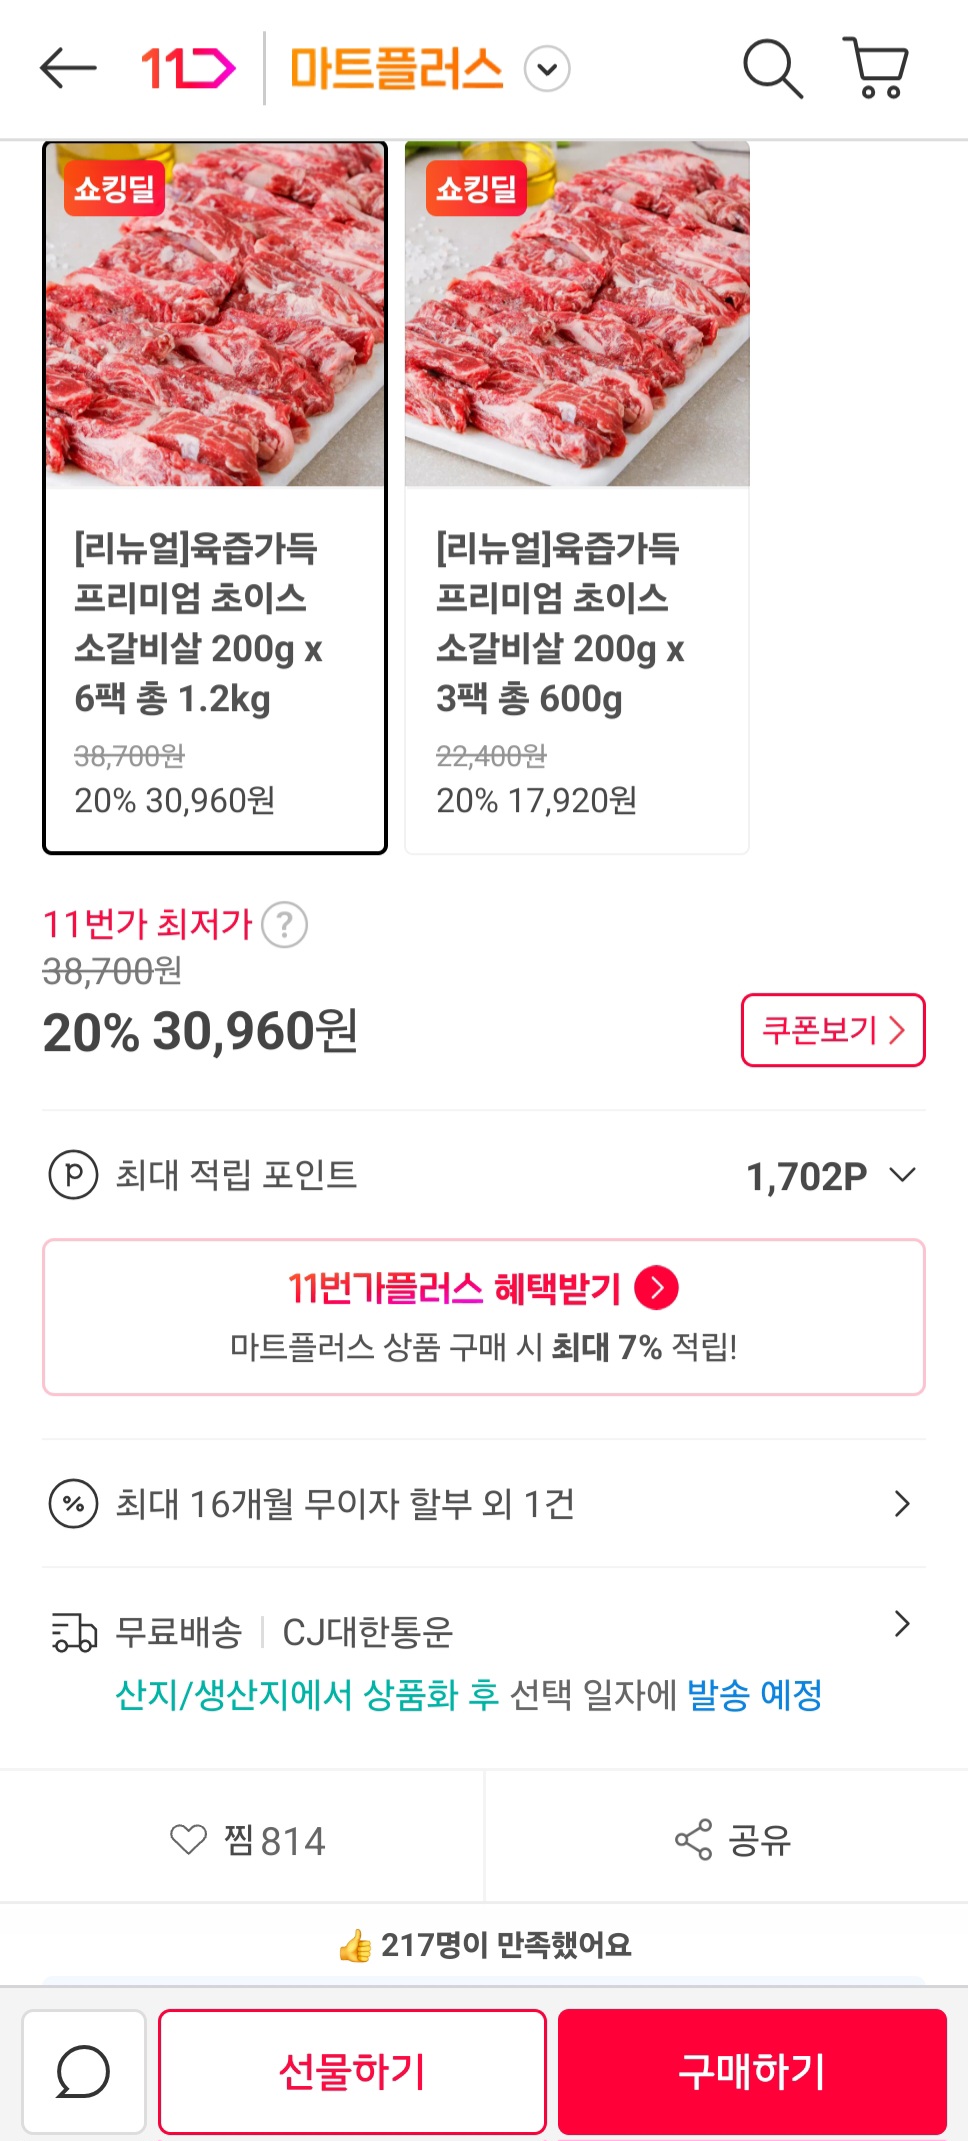The image size is (968, 2141).
Task: Tap the red arrow beside 혜택받기
Action: tap(657, 1288)
